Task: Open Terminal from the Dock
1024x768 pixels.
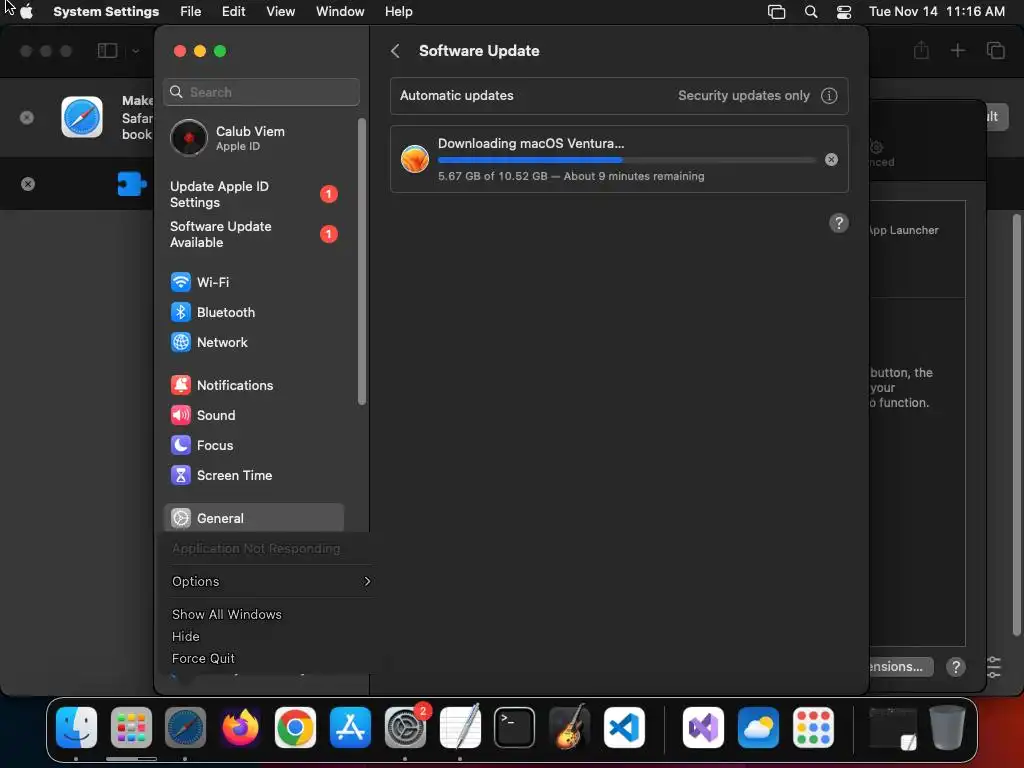Action: pyautogui.click(x=515, y=727)
